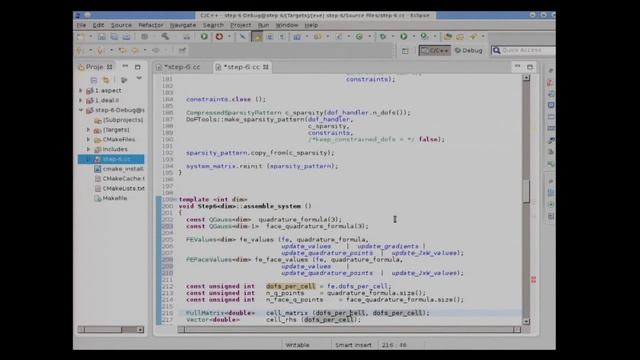Click the hammer Build icon
Screen dimensions: 640x360
pos(165,37)
